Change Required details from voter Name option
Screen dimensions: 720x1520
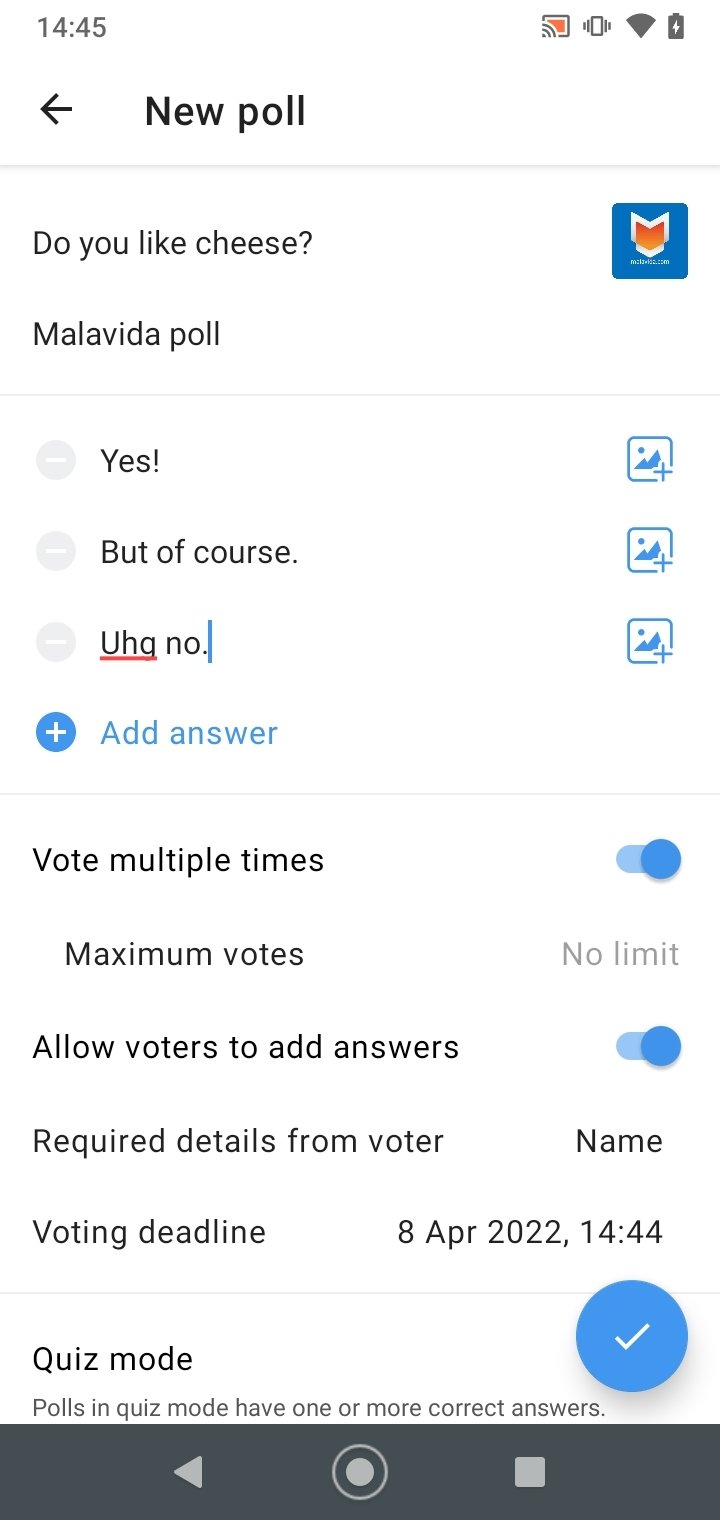click(619, 1141)
